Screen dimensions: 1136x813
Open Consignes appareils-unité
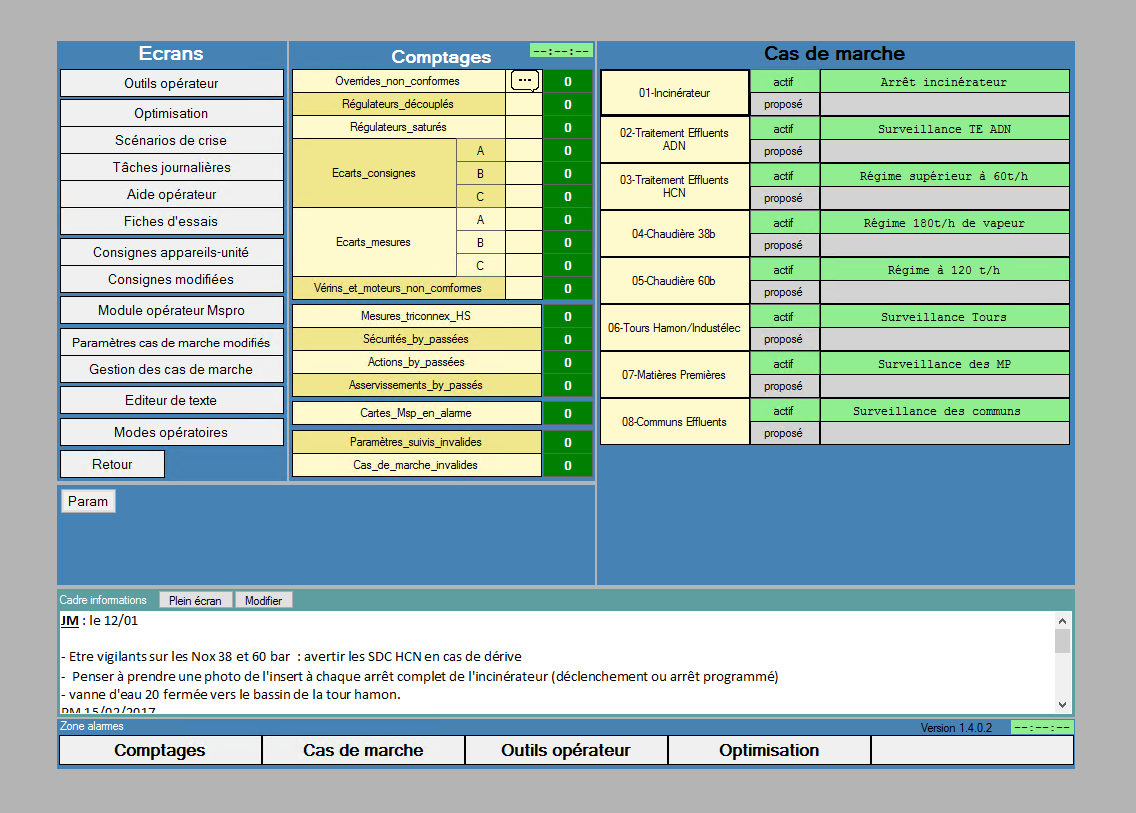172,252
